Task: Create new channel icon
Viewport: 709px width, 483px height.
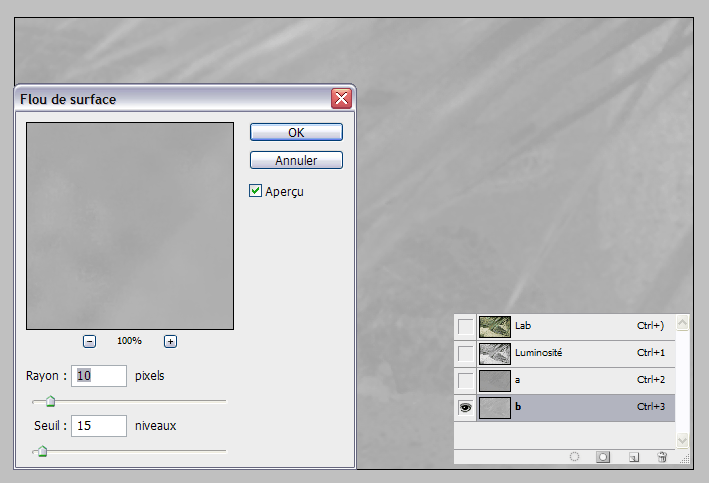Action: pyautogui.click(x=633, y=457)
